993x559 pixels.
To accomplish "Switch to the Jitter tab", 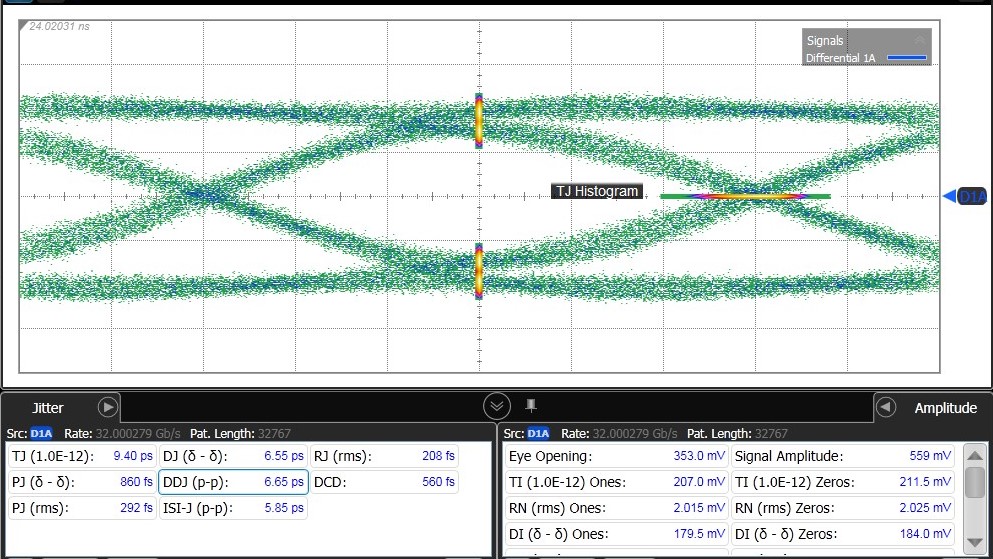I will (x=48, y=408).
